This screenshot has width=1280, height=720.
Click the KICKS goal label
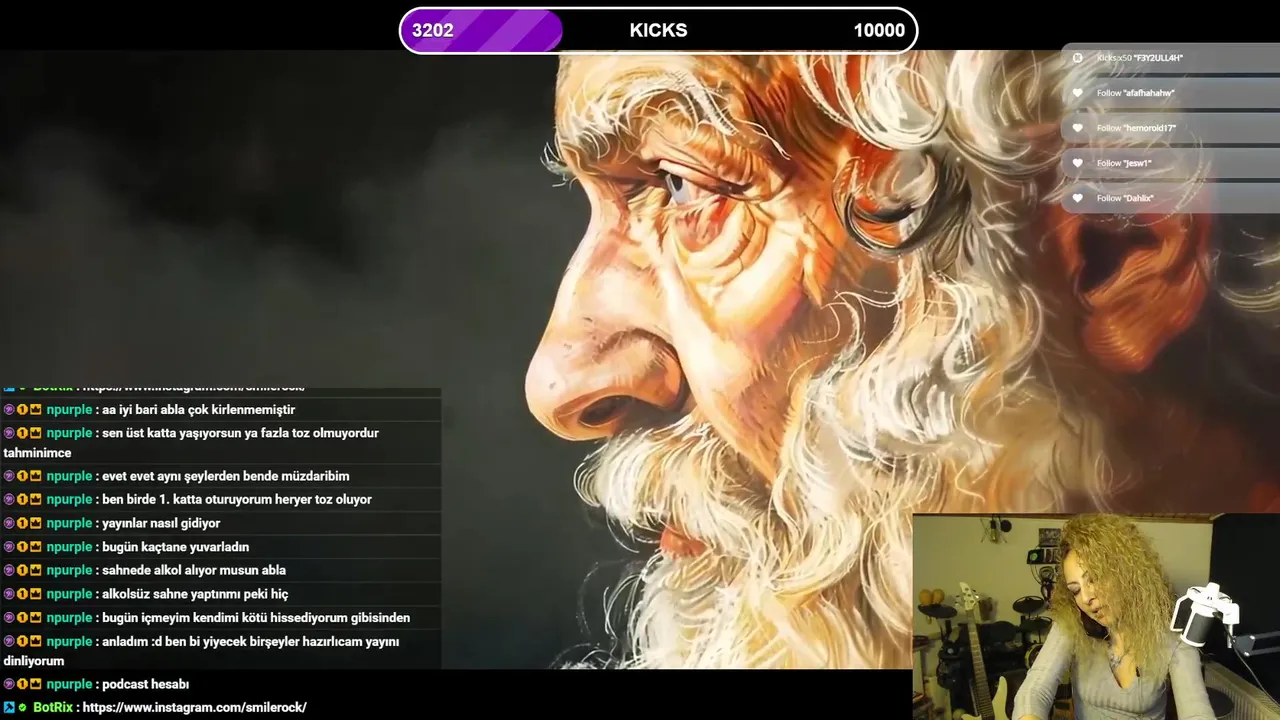pyautogui.click(x=658, y=30)
